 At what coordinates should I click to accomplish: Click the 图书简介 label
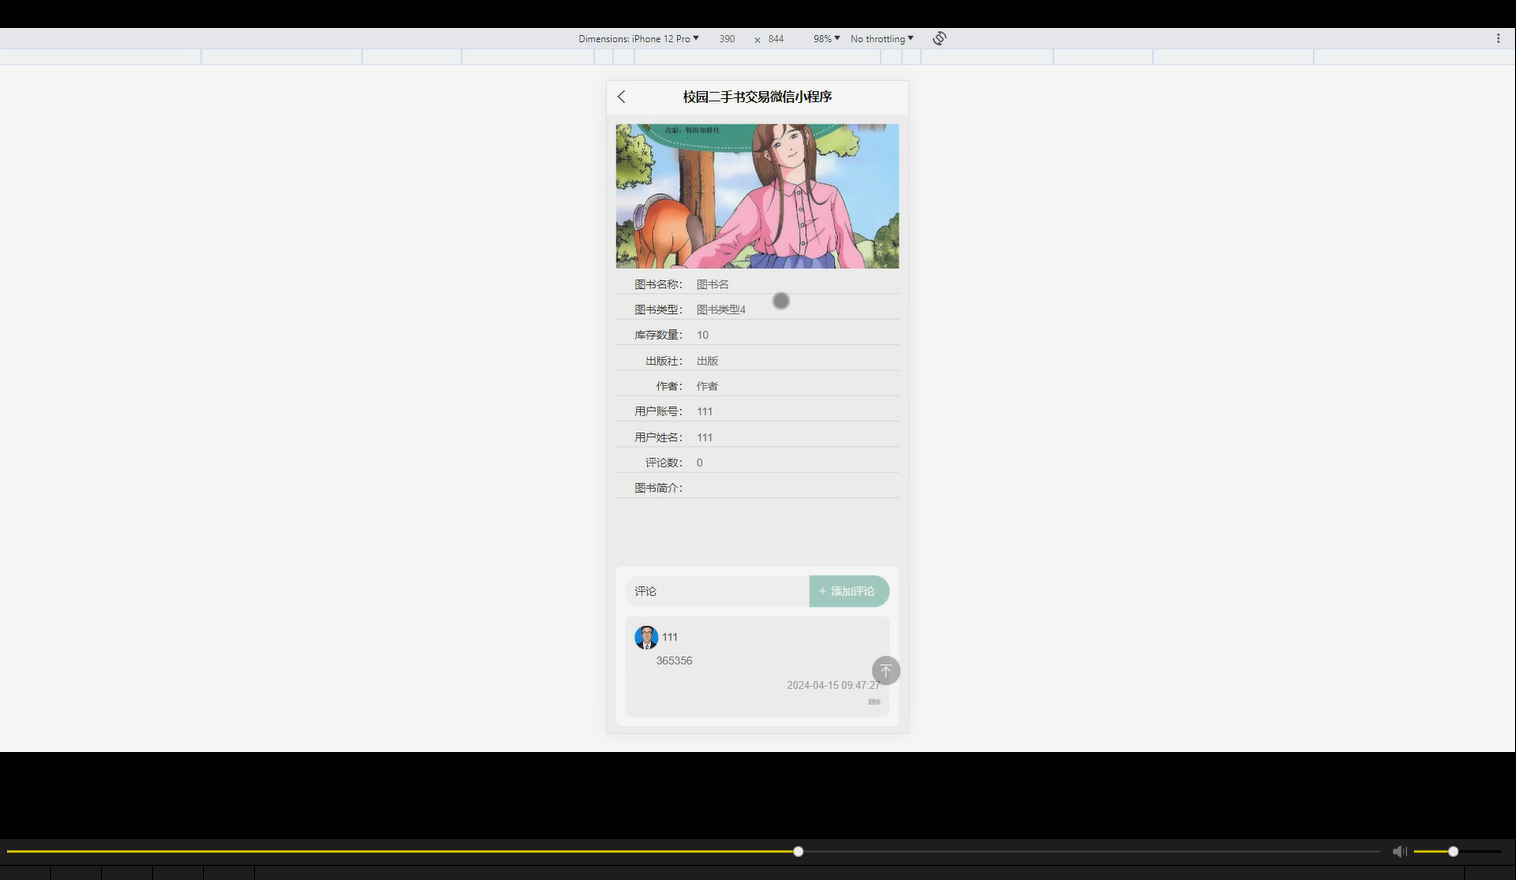tap(658, 488)
